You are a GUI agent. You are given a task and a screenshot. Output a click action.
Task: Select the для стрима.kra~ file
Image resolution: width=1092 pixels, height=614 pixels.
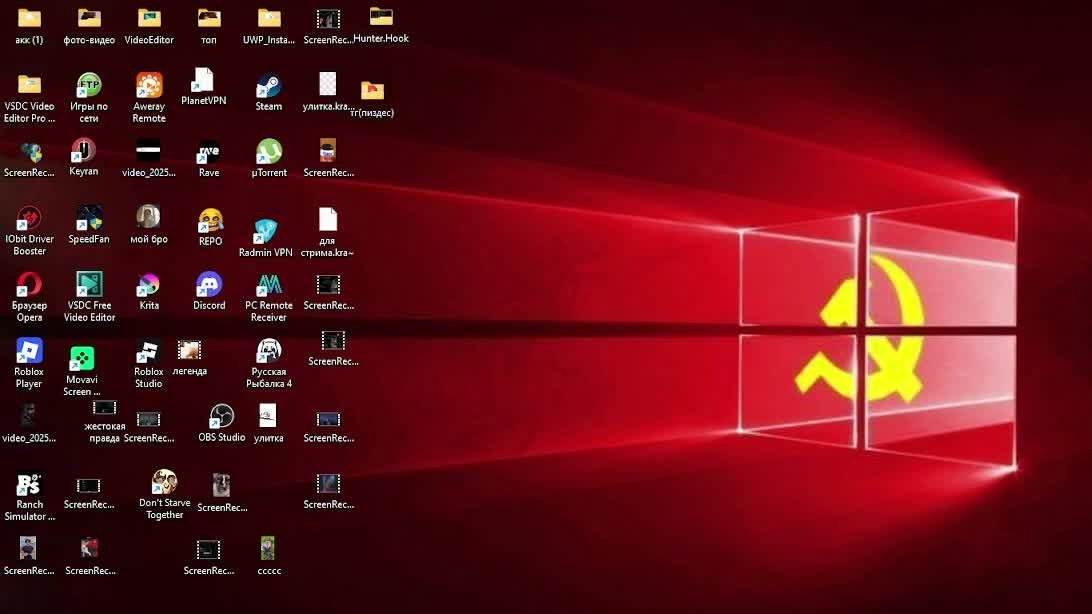(327, 220)
